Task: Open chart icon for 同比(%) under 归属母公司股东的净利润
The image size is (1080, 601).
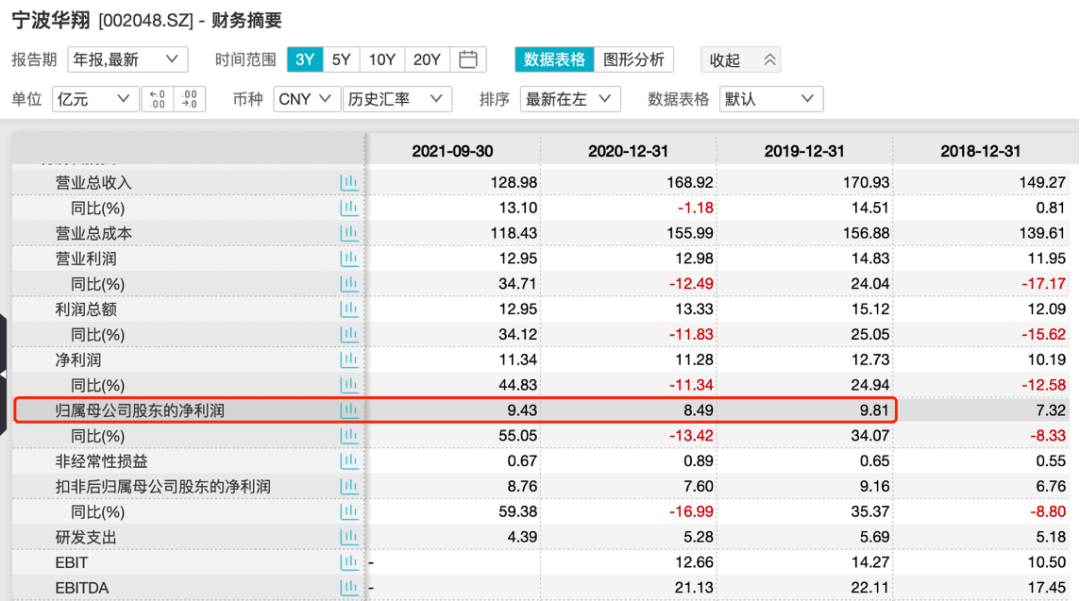Action: tap(349, 436)
